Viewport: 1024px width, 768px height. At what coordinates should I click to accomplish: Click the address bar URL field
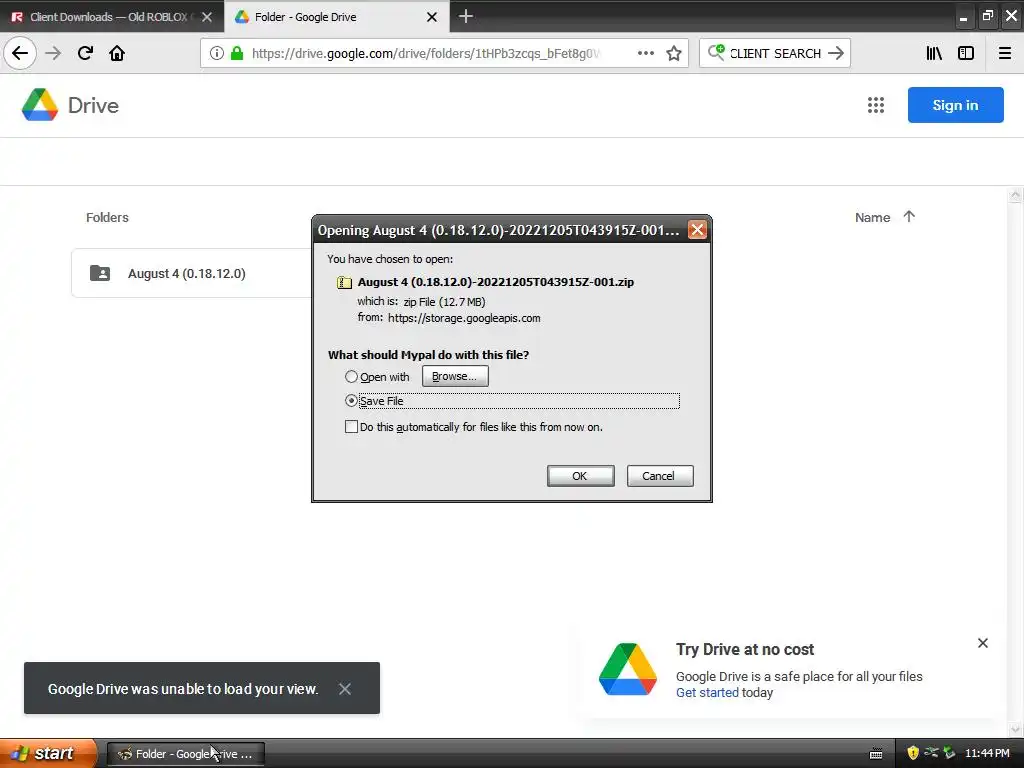[x=426, y=54]
